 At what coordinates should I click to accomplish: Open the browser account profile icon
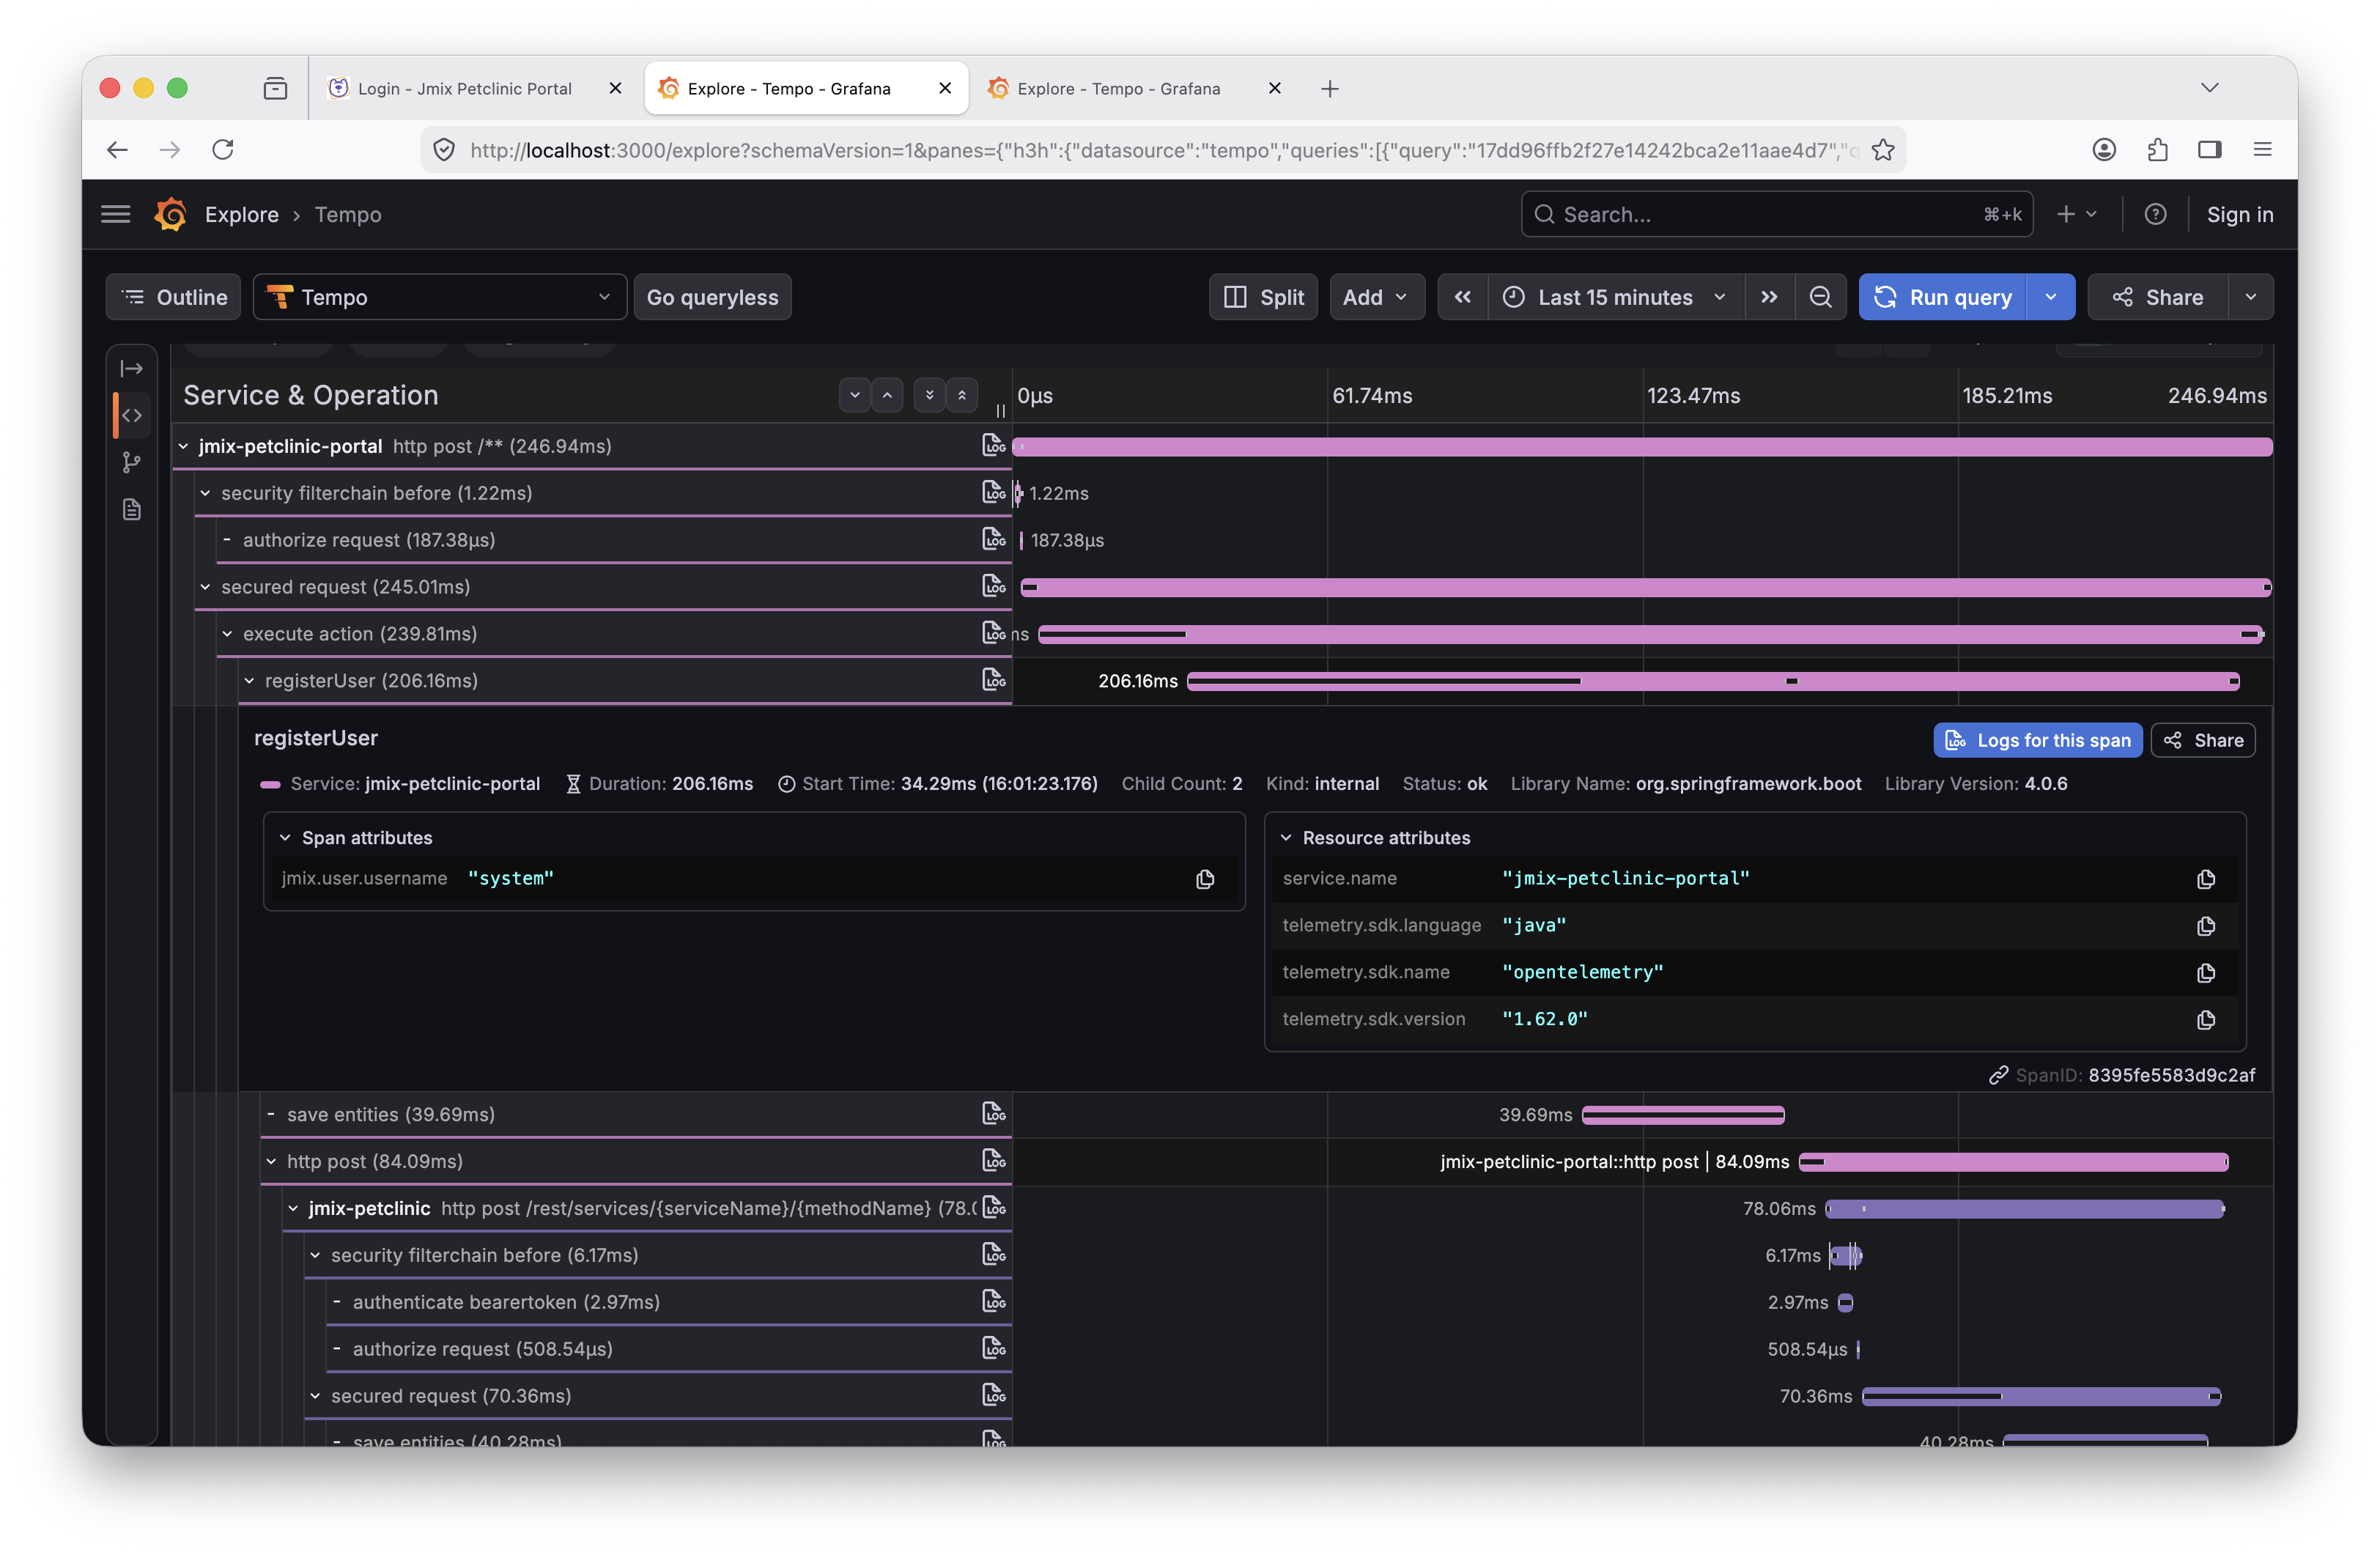point(2104,149)
